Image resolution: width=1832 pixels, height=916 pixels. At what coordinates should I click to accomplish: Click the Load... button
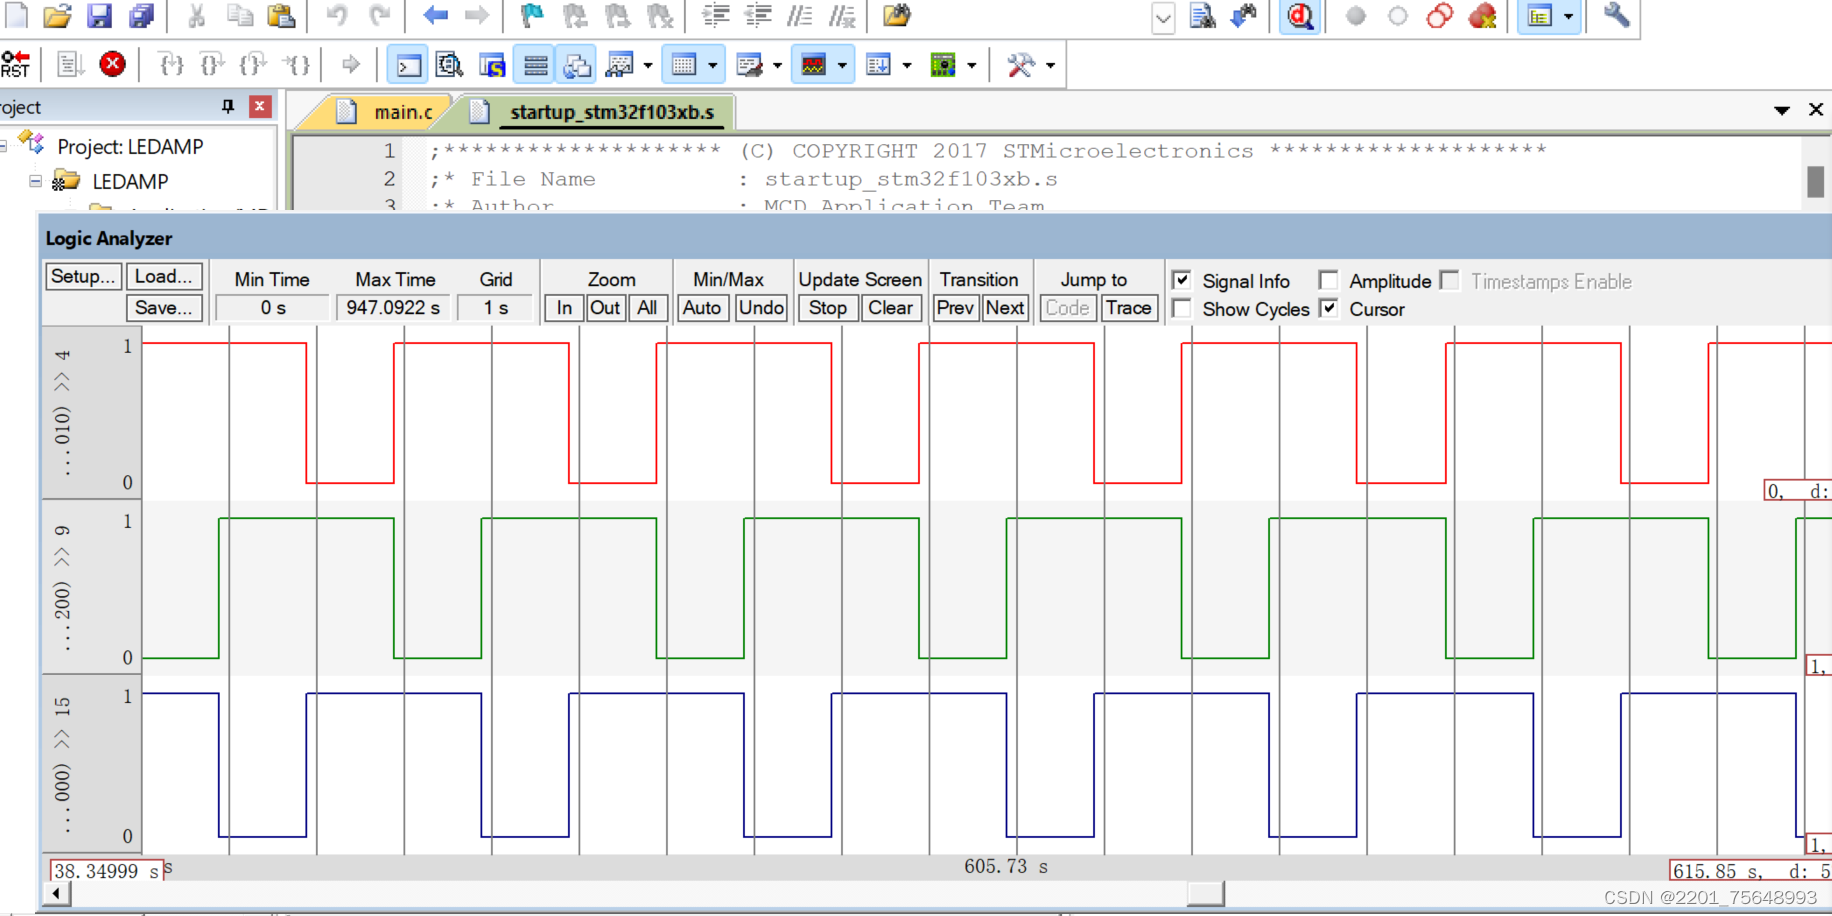[x=164, y=277]
